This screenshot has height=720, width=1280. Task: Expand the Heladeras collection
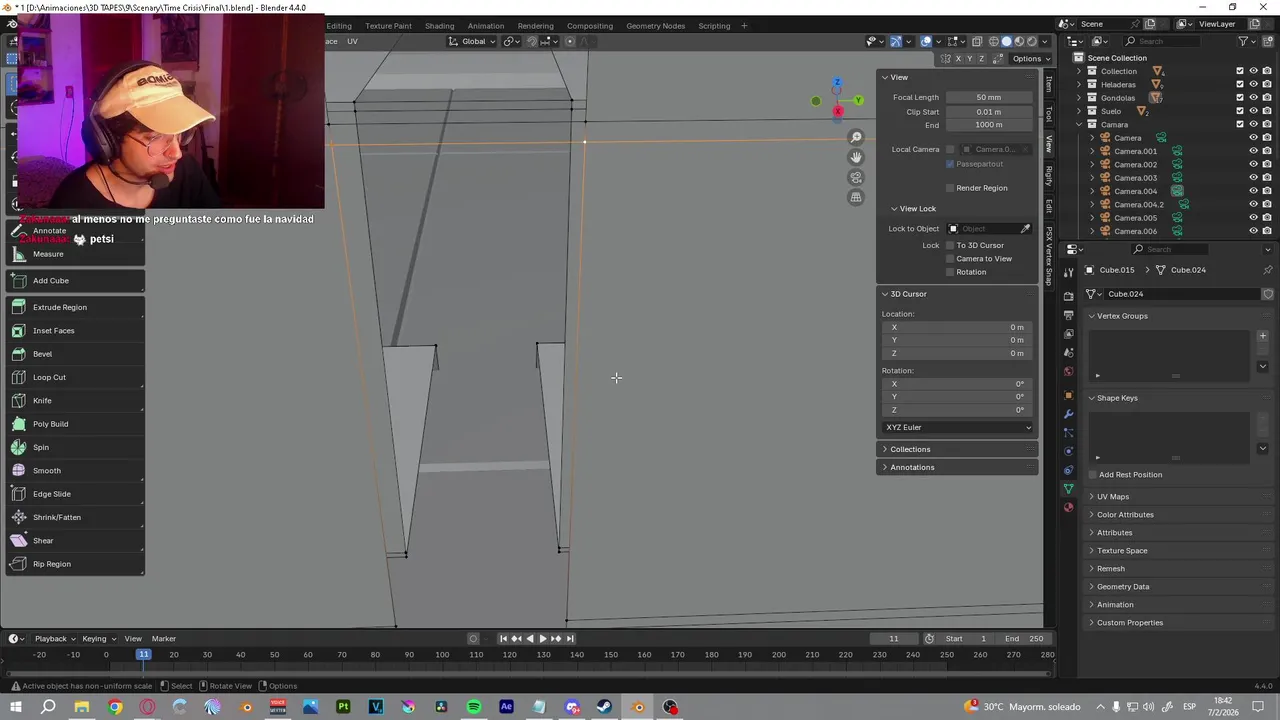(x=1079, y=85)
